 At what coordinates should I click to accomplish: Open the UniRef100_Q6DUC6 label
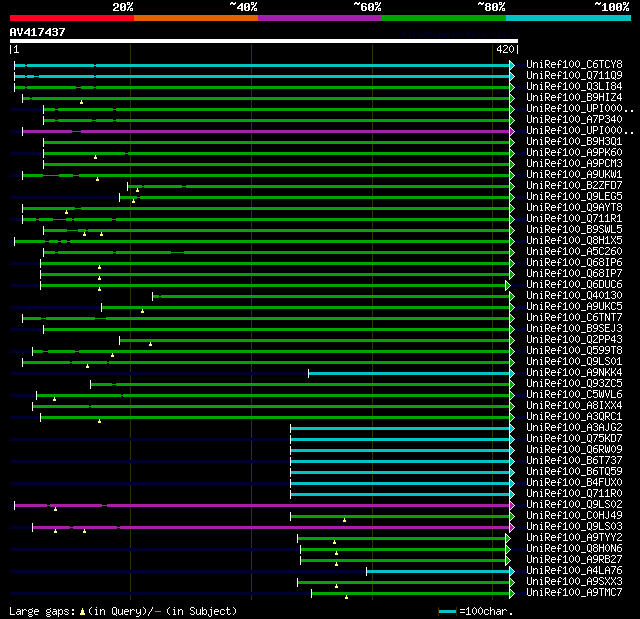click(x=574, y=285)
